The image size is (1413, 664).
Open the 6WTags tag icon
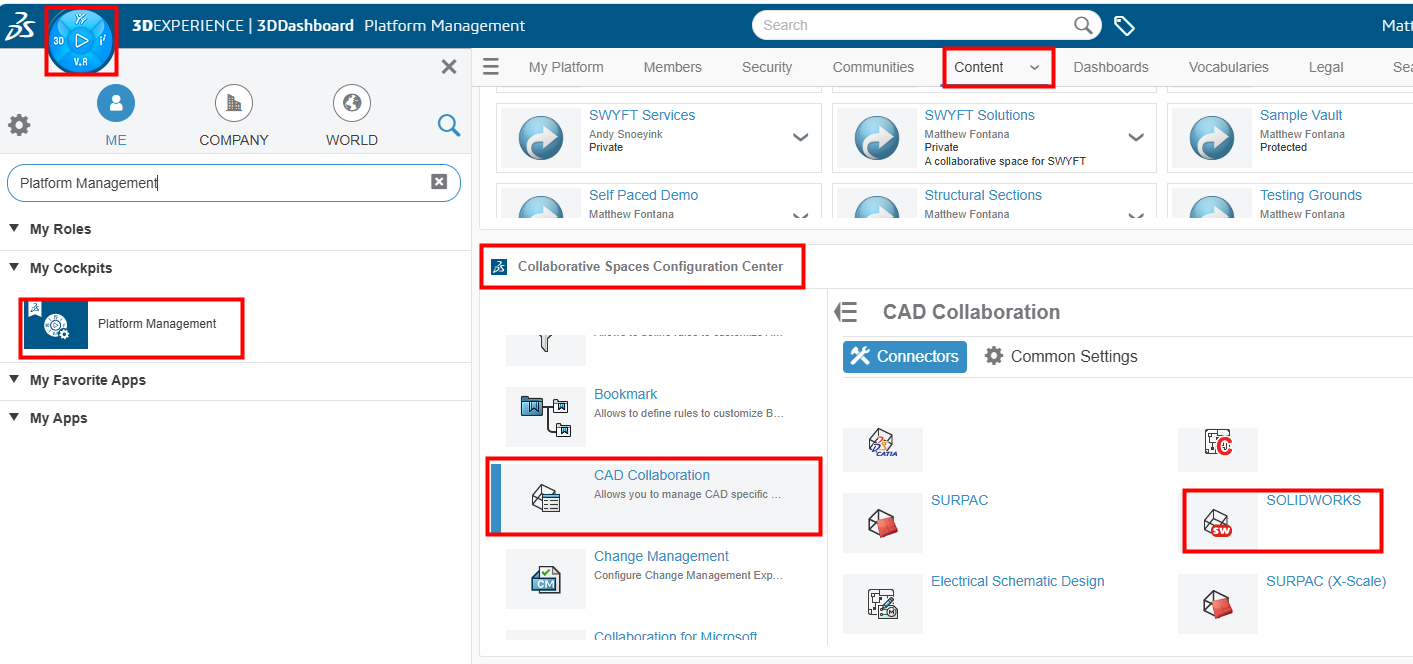1124,26
